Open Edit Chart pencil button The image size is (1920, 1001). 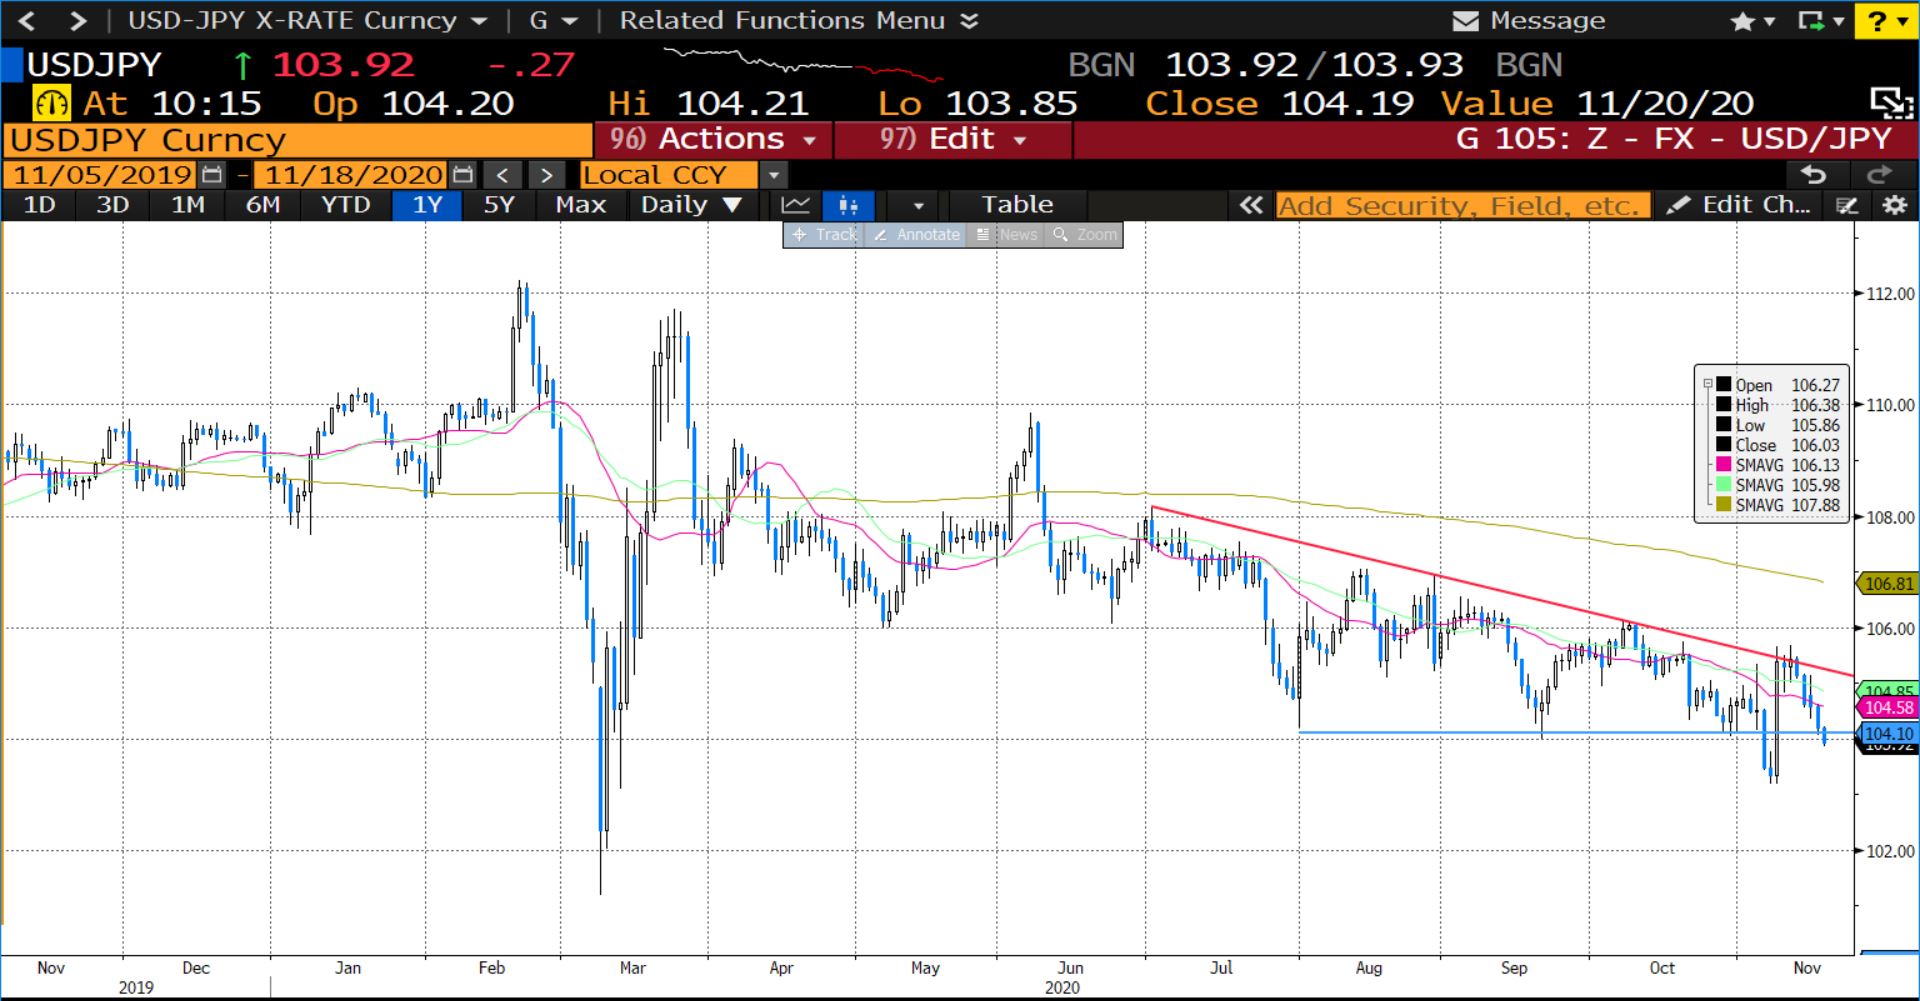(1738, 205)
